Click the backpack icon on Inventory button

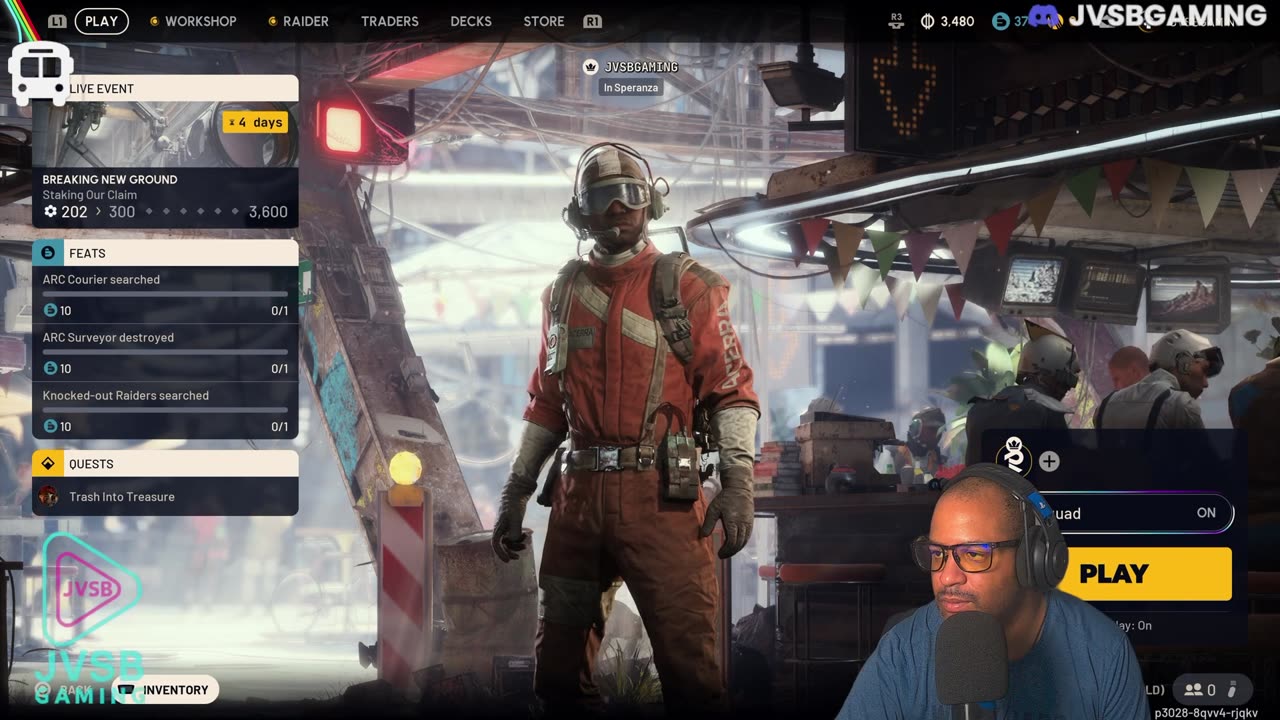click(127, 689)
